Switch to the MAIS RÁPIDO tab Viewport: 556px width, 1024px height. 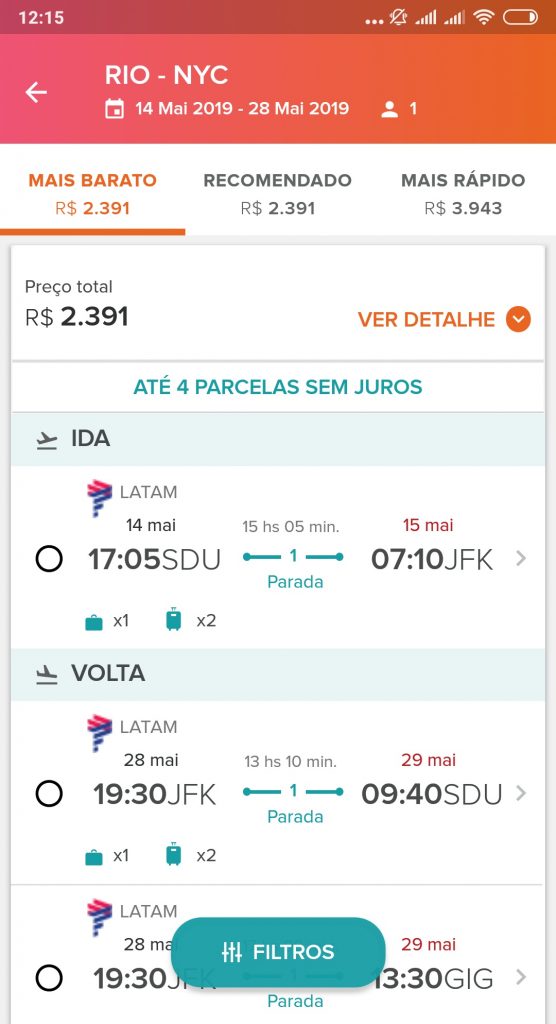(x=463, y=193)
